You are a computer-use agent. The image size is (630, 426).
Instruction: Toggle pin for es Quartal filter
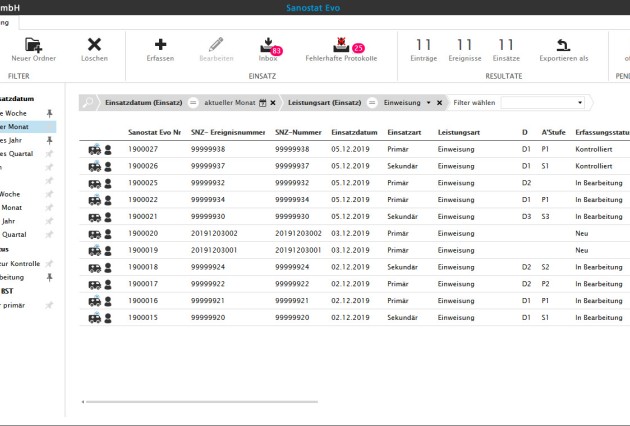point(49,154)
